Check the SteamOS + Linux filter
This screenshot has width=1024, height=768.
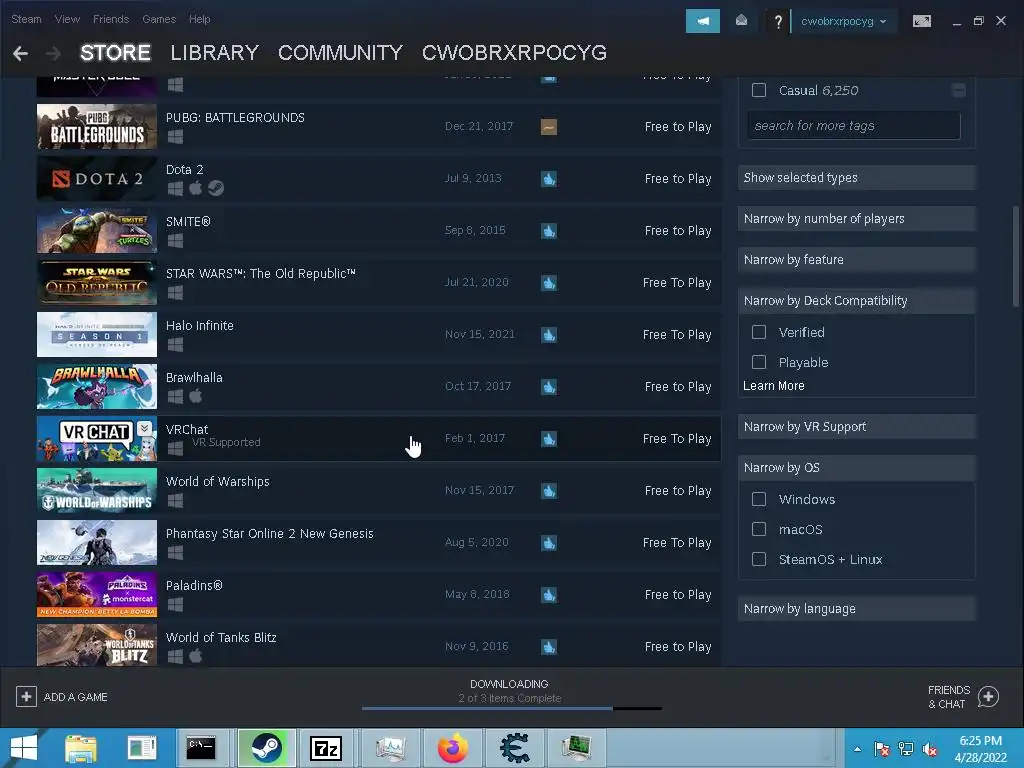tap(759, 560)
